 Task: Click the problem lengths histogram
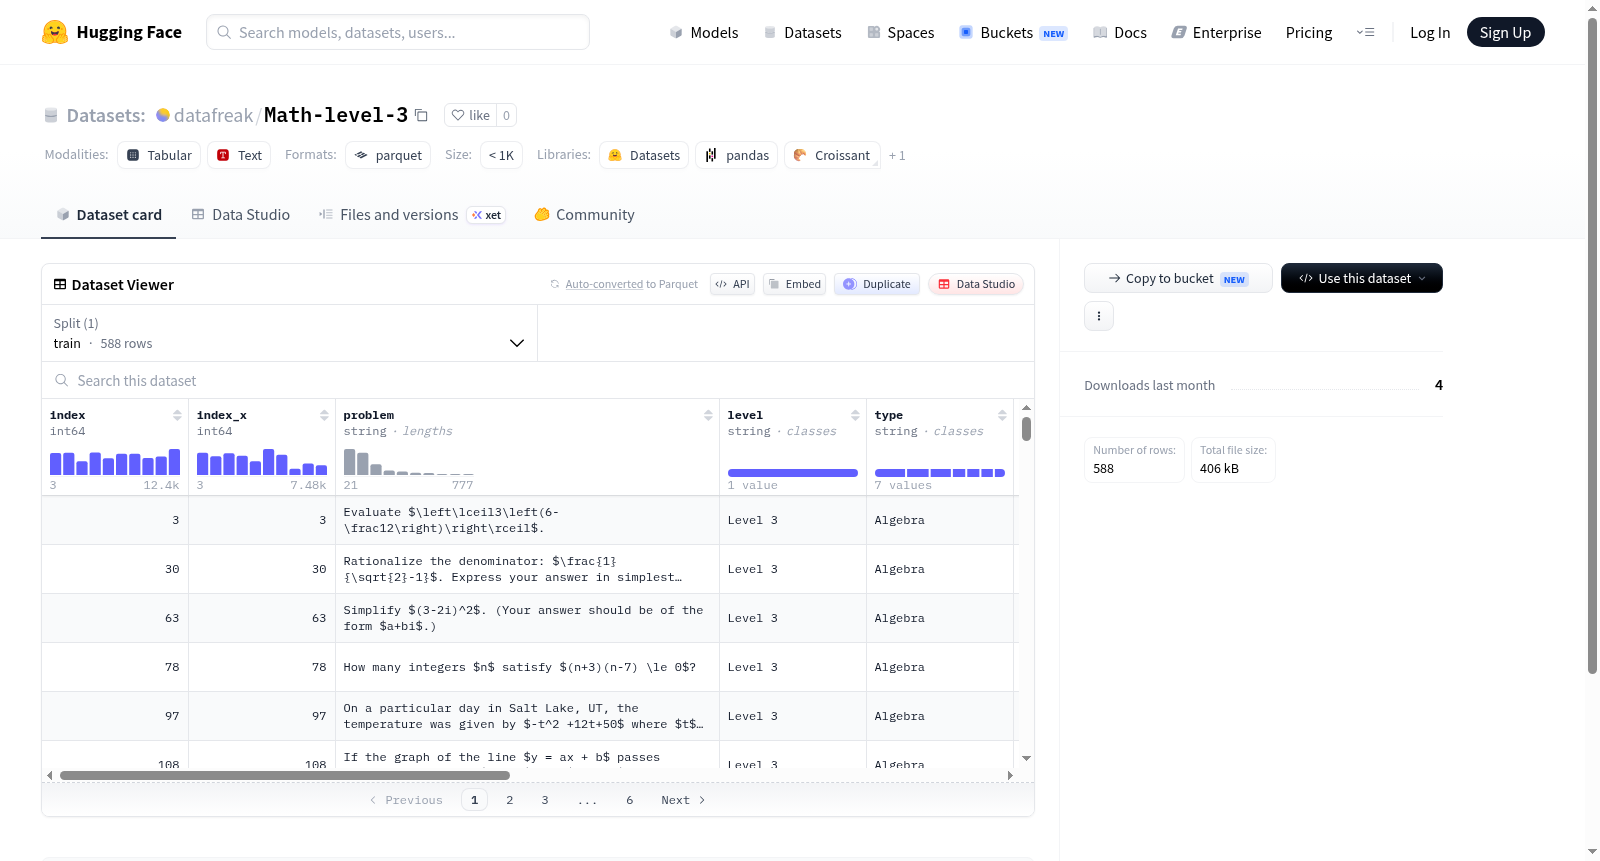coord(409,462)
